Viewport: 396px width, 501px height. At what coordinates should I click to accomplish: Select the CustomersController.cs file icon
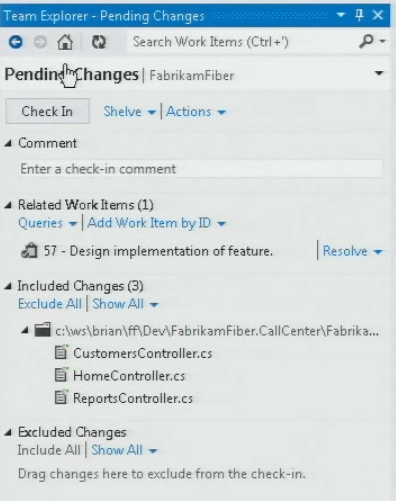(61, 352)
